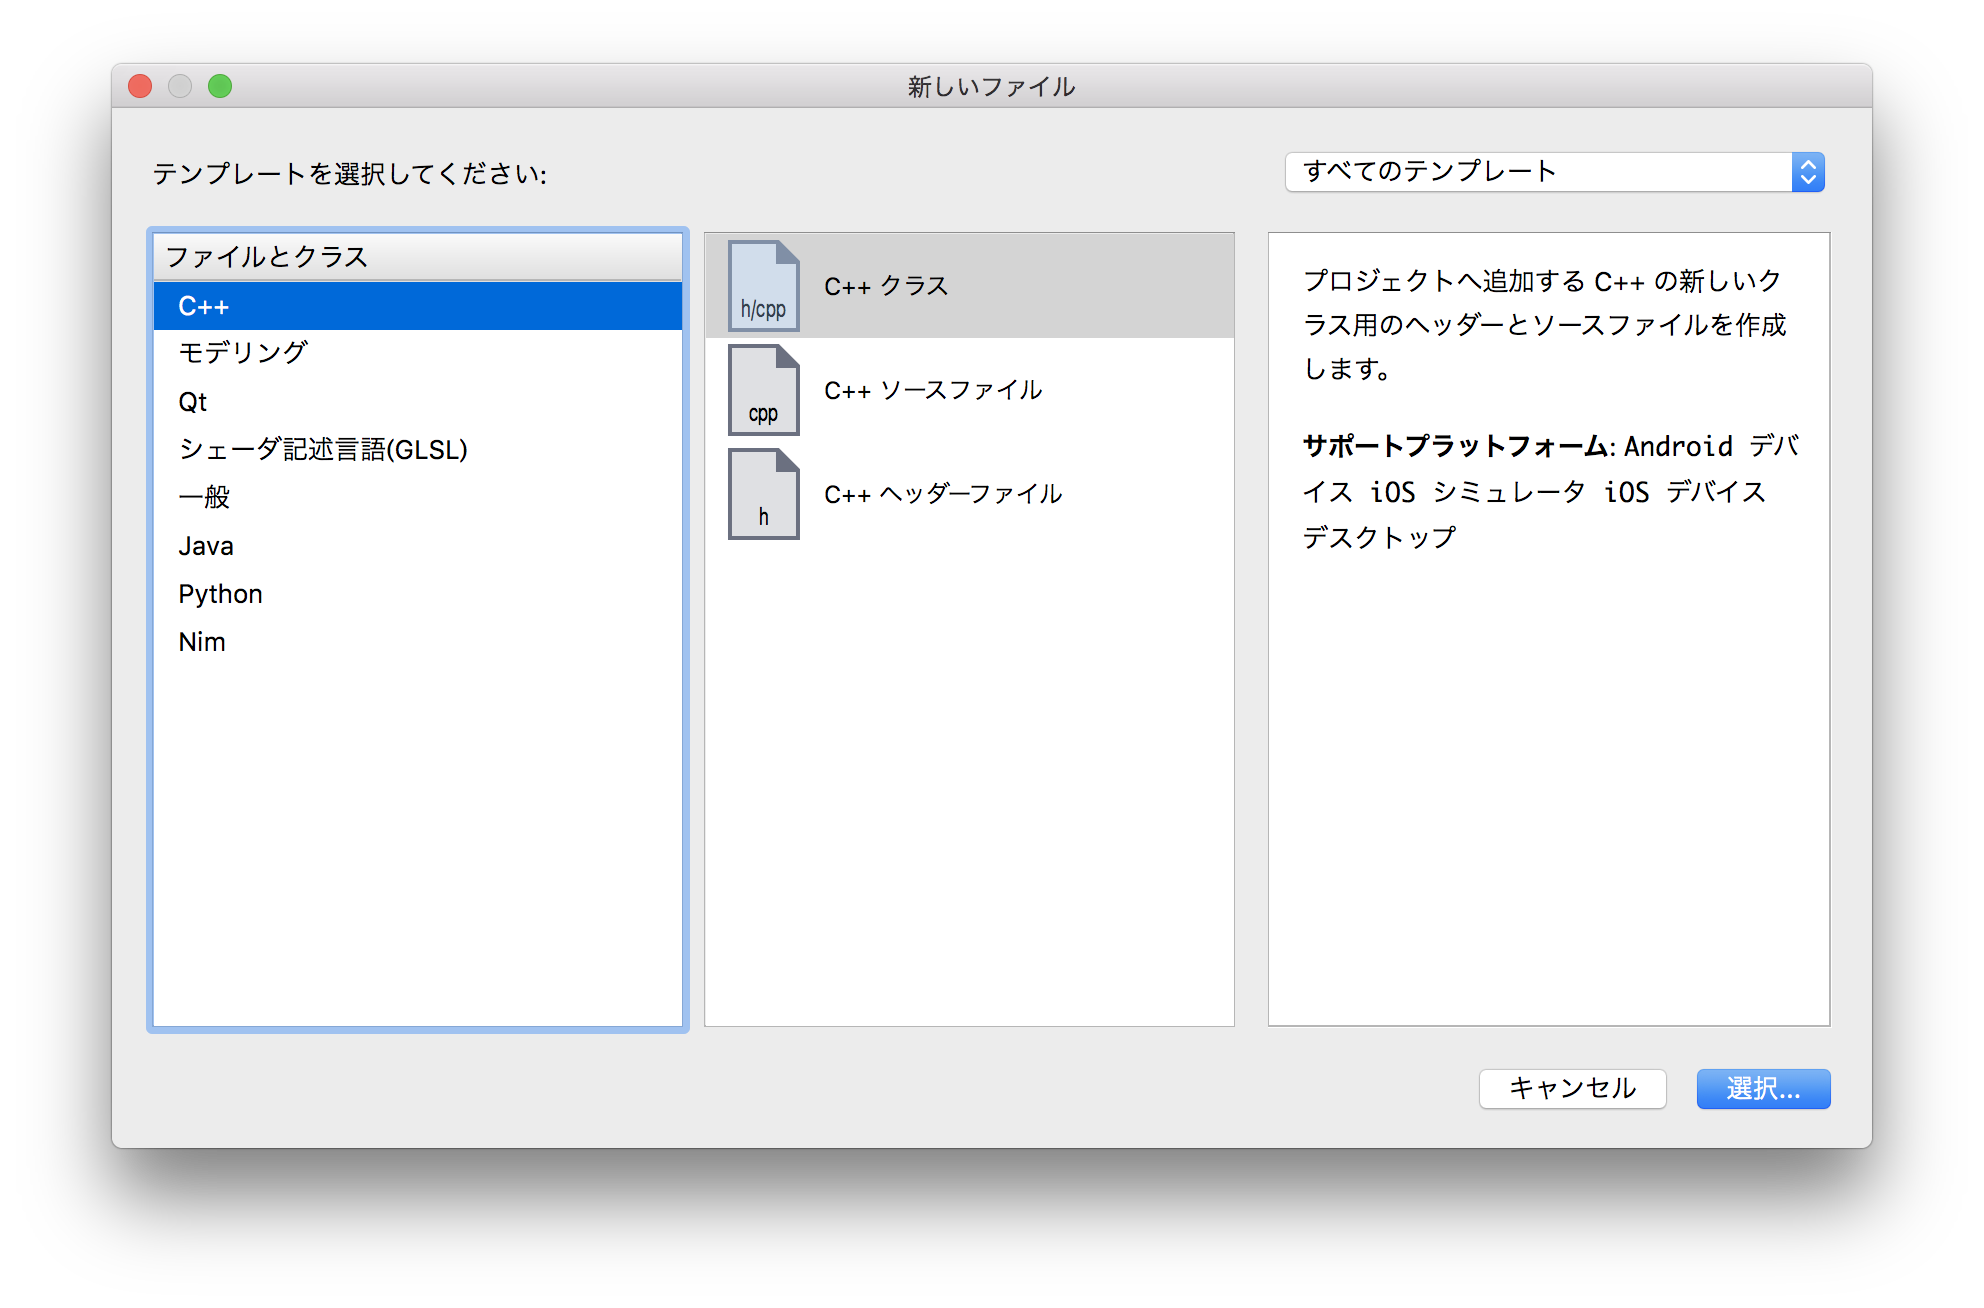Click the dropdown's up-down chevron control
This screenshot has width=1984, height=1308.
[1808, 171]
